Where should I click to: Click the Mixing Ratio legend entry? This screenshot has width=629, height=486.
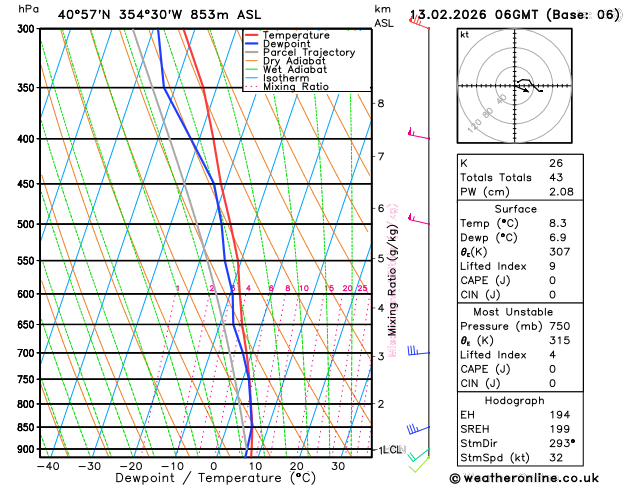click(x=287, y=87)
